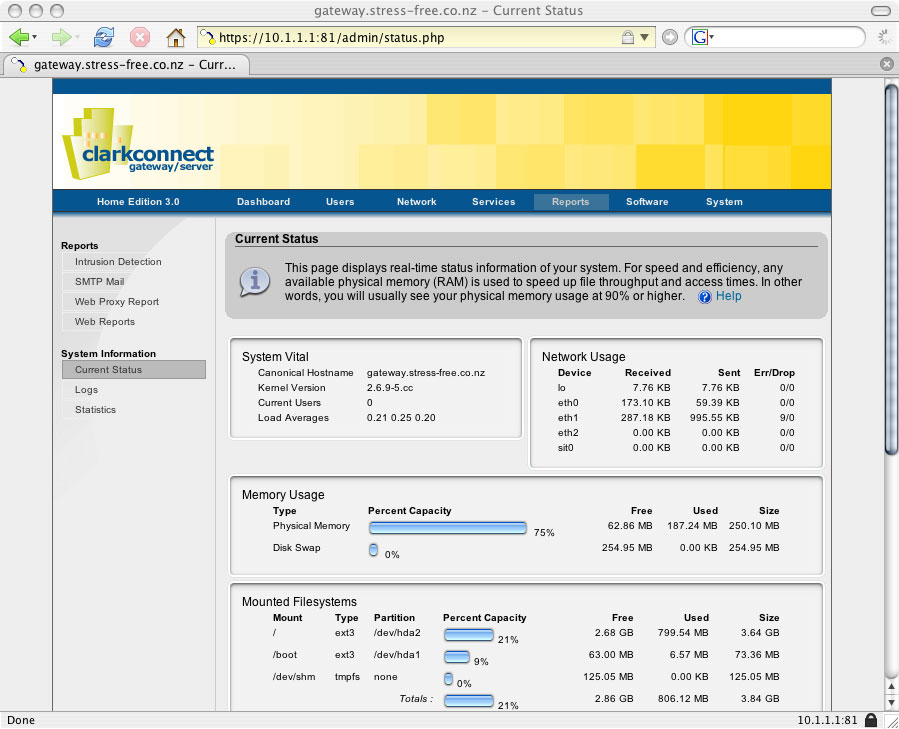899x729 pixels.
Task: Open the back button history dropdown arrow
Action: pyautogui.click(x=35, y=38)
